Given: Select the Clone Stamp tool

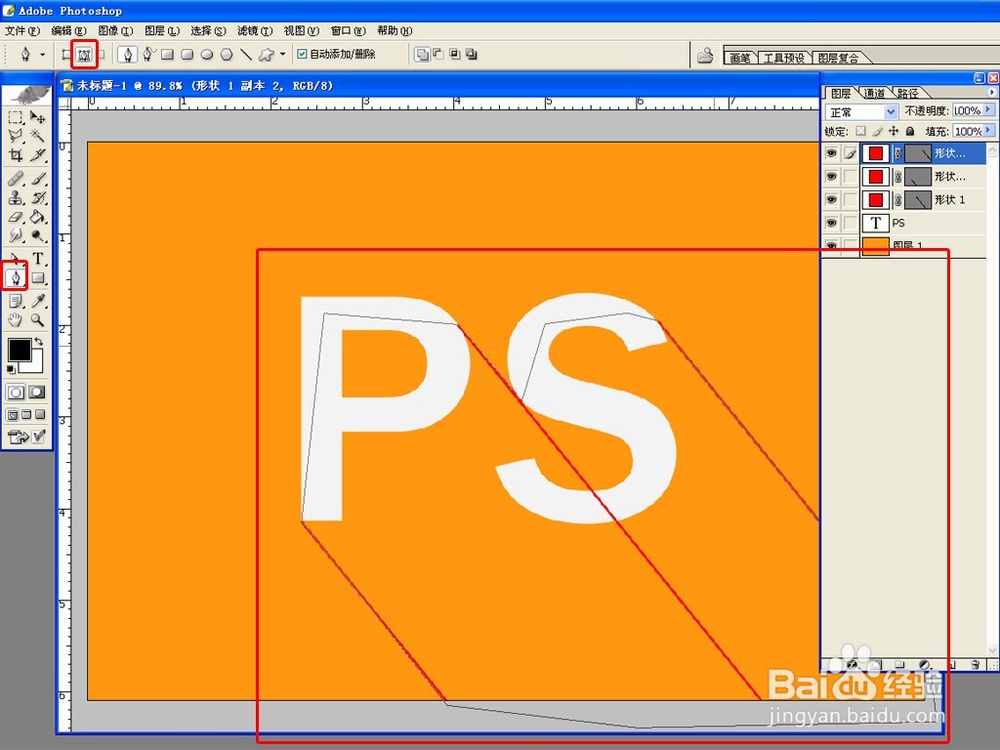Looking at the screenshot, I should tap(15, 198).
